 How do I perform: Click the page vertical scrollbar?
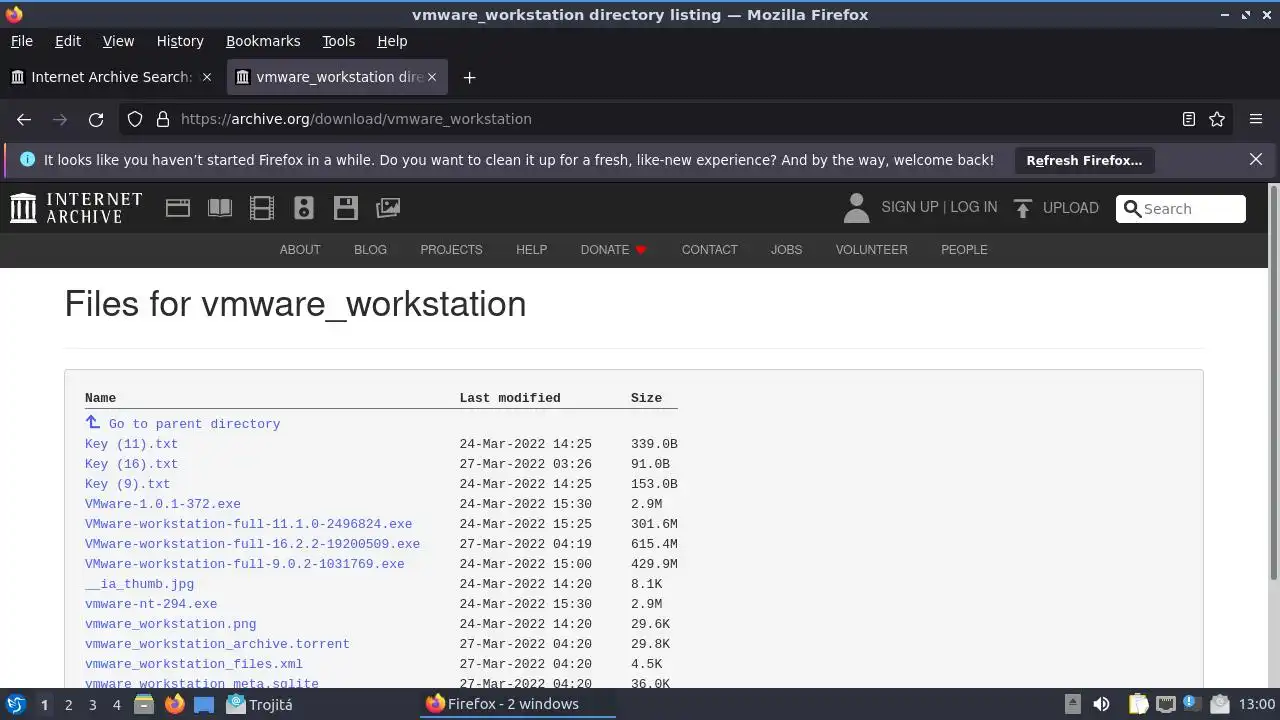[1274, 380]
